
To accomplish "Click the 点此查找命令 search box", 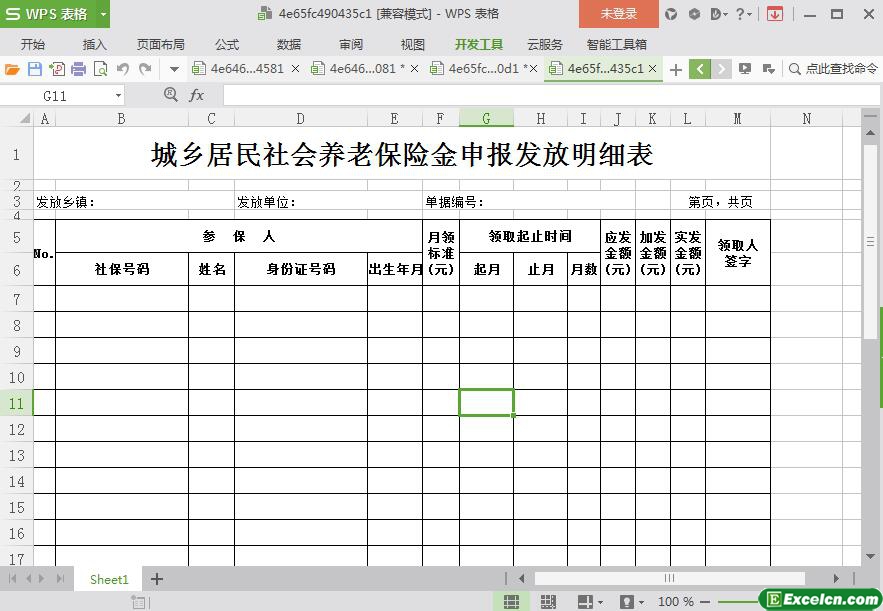I will [x=833, y=69].
